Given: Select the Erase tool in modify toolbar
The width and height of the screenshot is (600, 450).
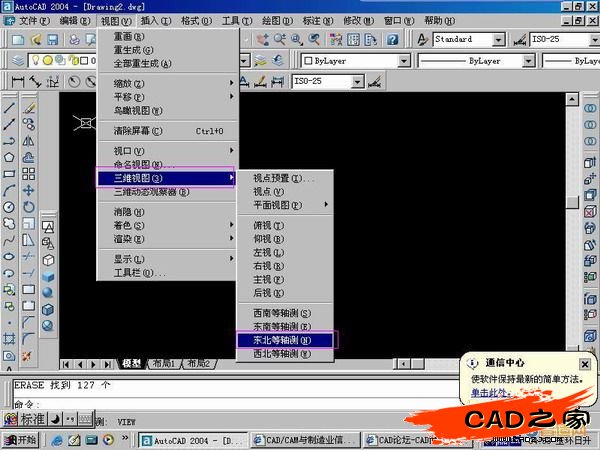Looking at the screenshot, I should click(x=29, y=108).
